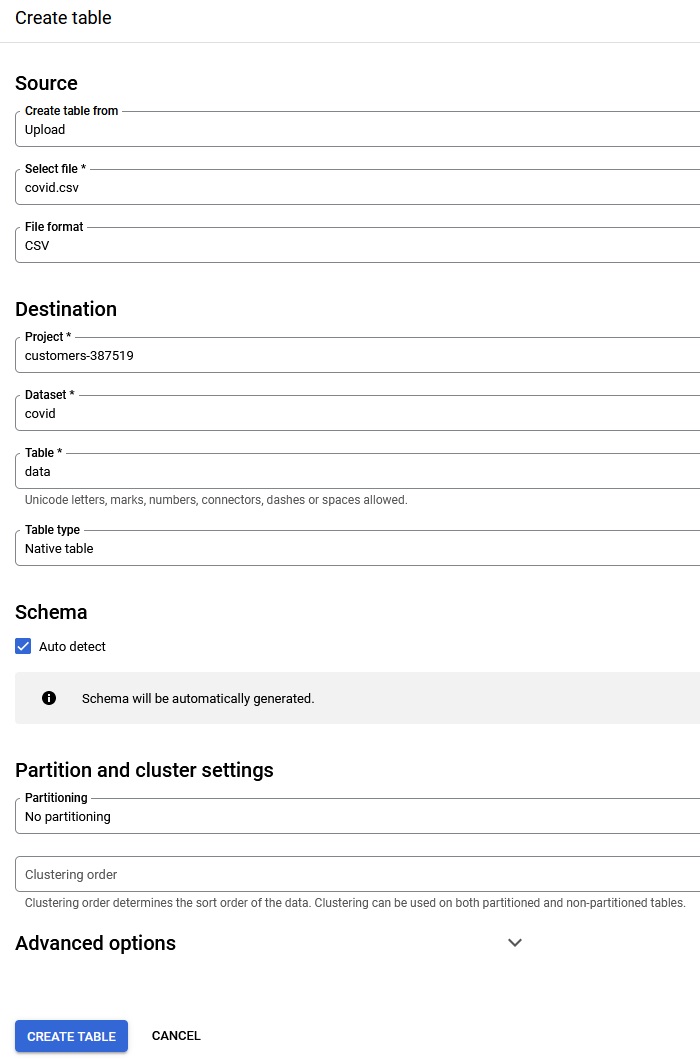Click the info icon beside schema message
This screenshot has height=1060, width=700.
click(49, 698)
